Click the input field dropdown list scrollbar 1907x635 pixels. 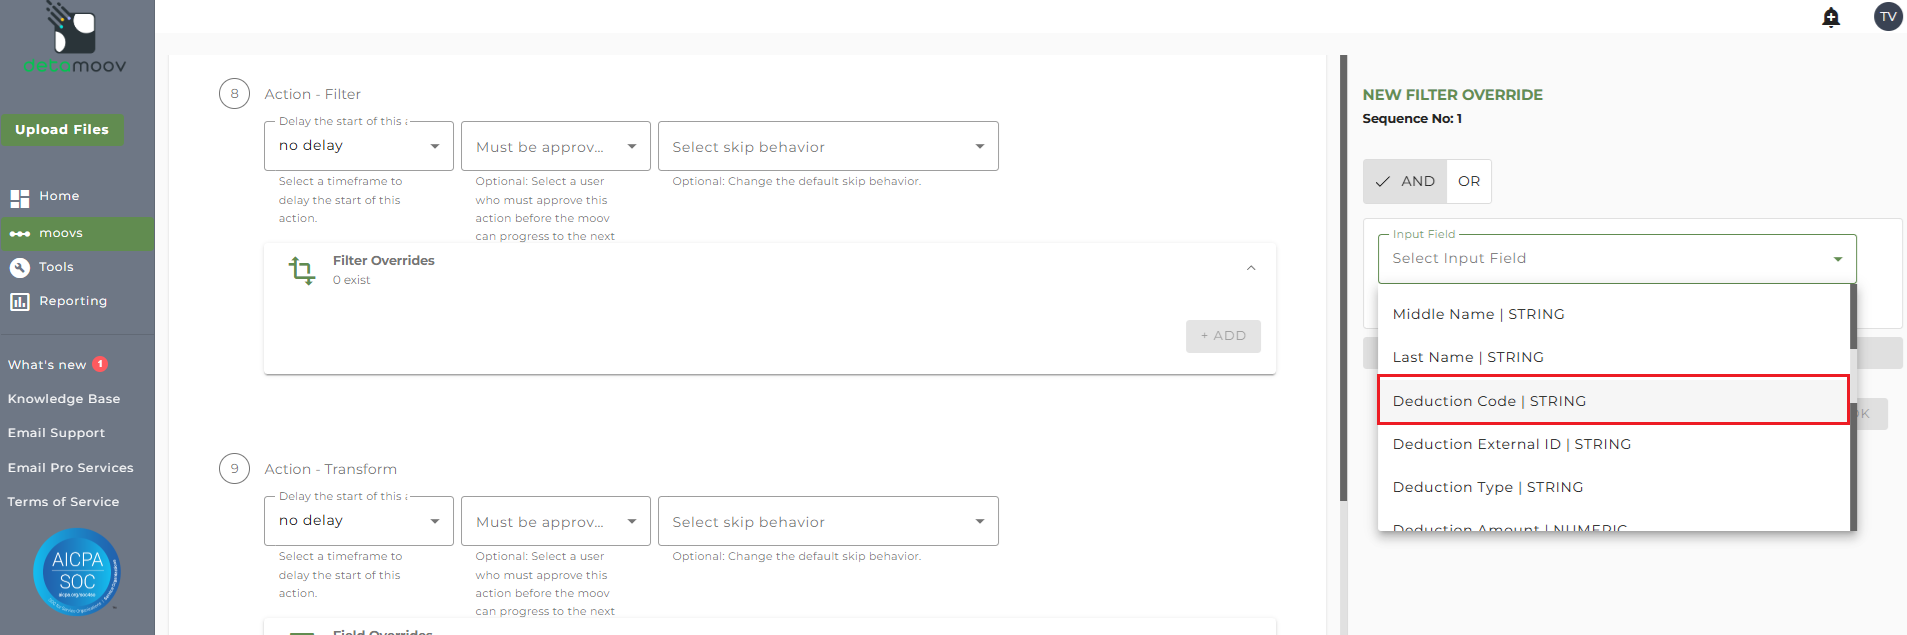pyautogui.click(x=1853, y=320)
